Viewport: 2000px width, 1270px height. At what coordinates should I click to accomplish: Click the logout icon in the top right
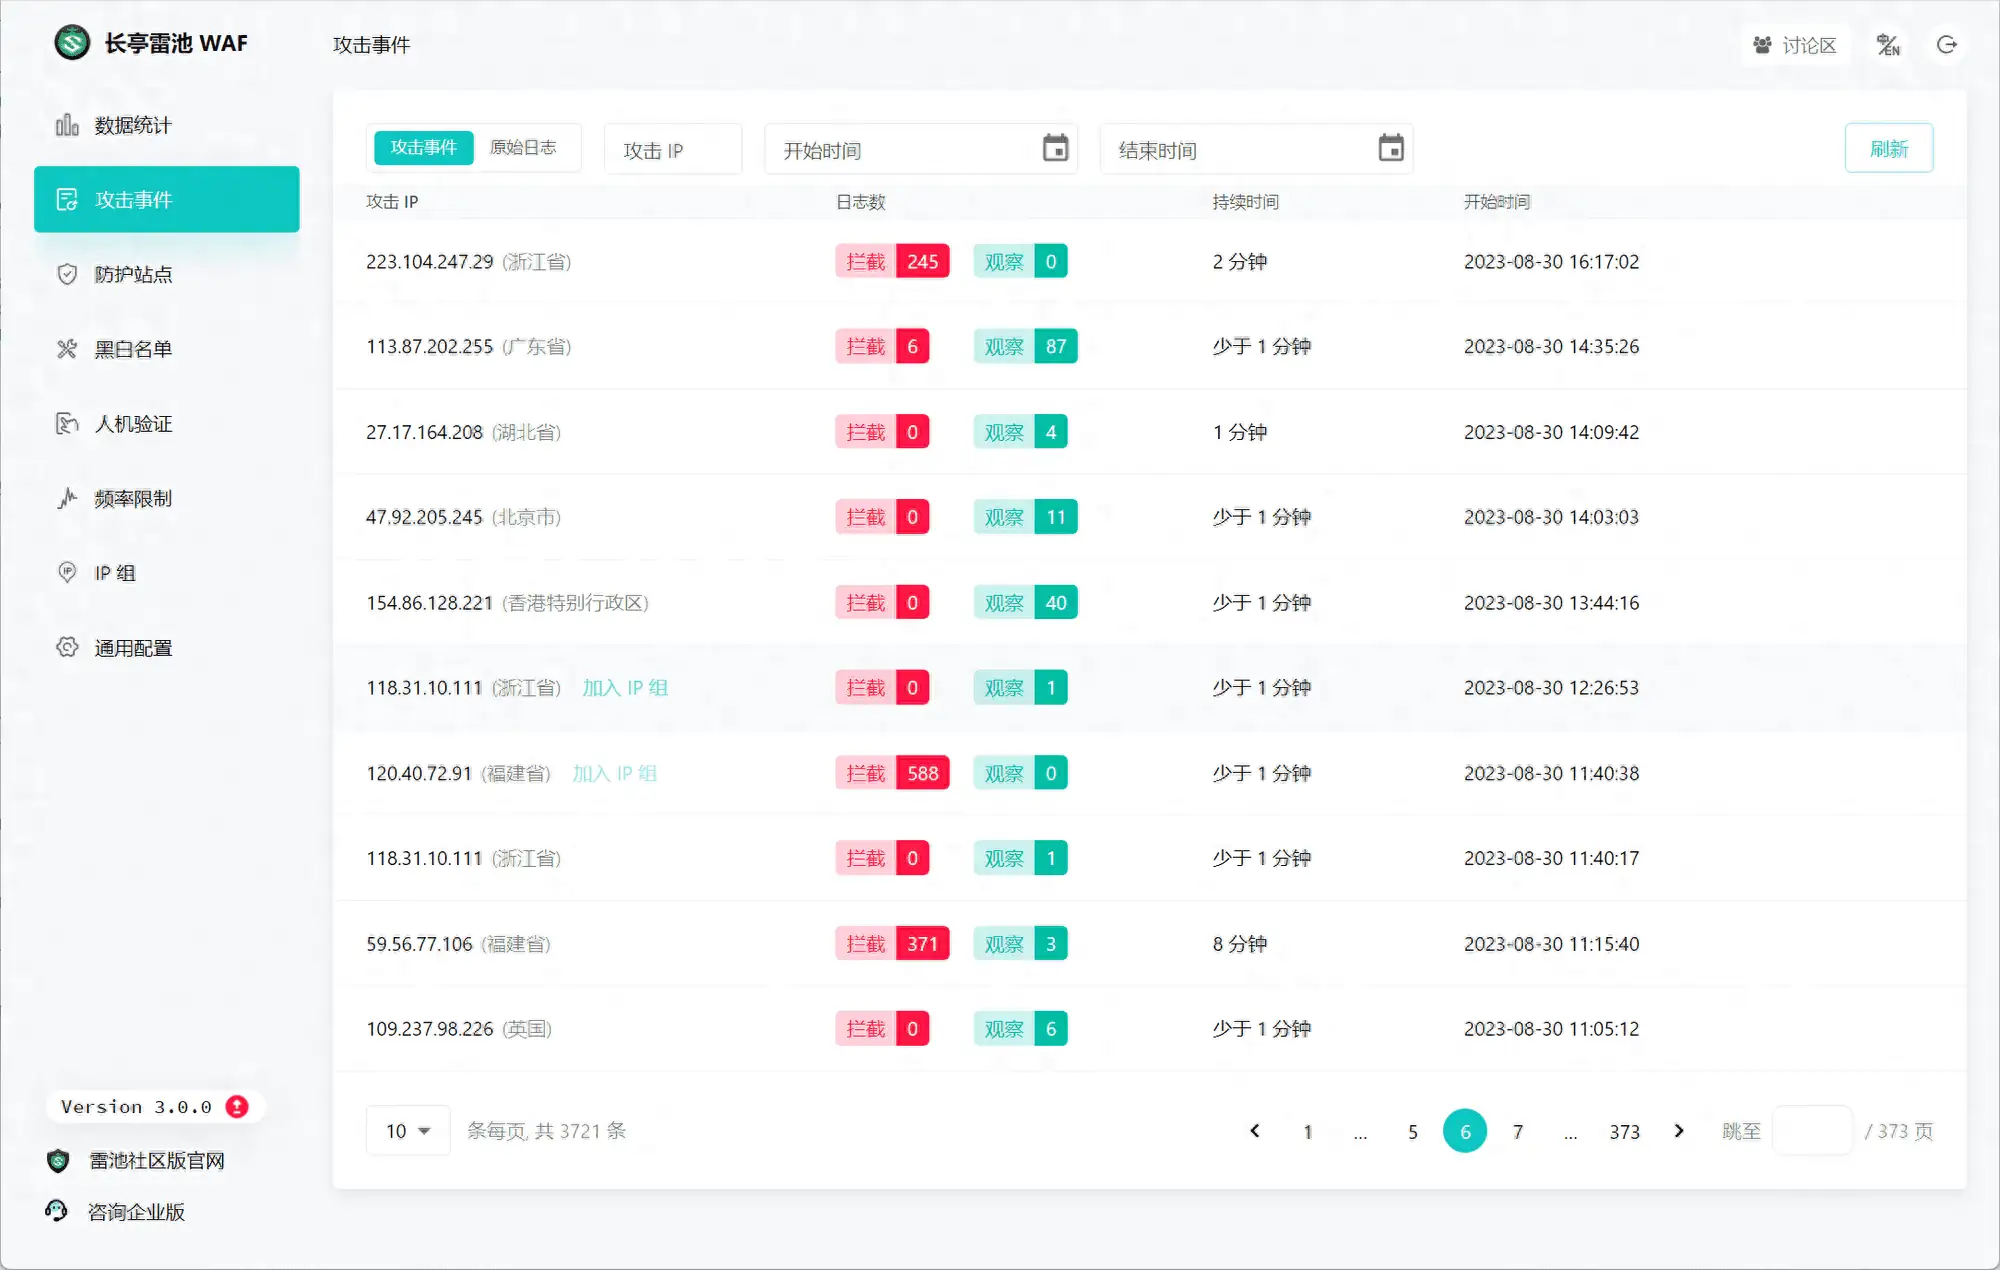pos(1947,44)
